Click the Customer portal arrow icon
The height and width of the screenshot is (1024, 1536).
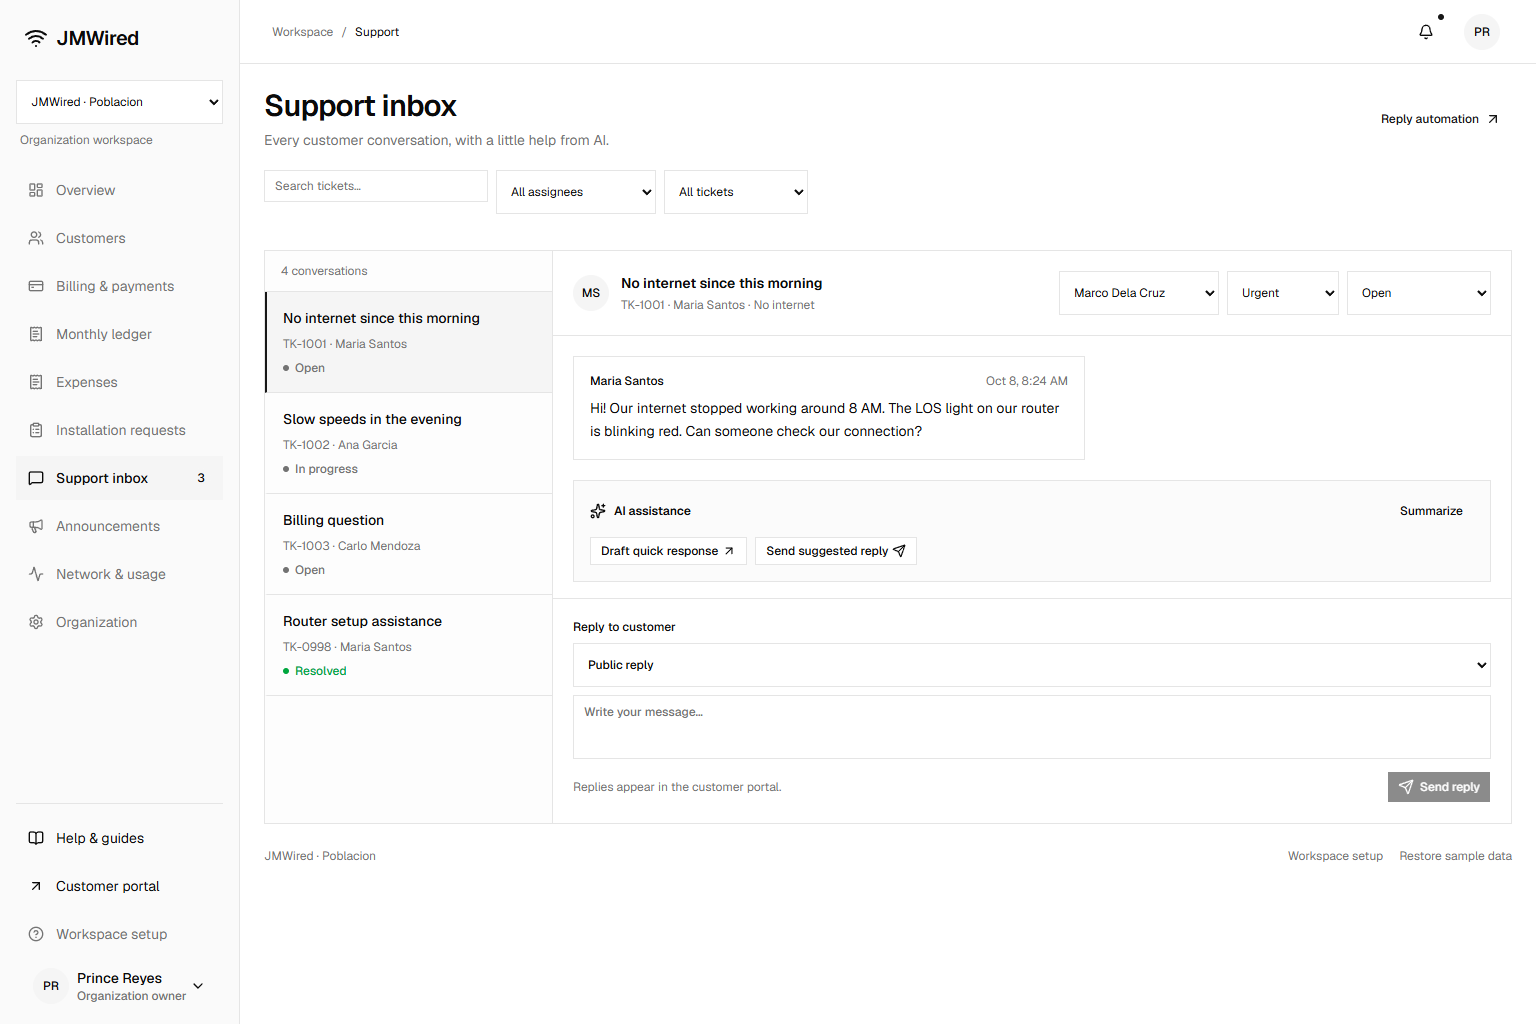[x=36, y=886]
